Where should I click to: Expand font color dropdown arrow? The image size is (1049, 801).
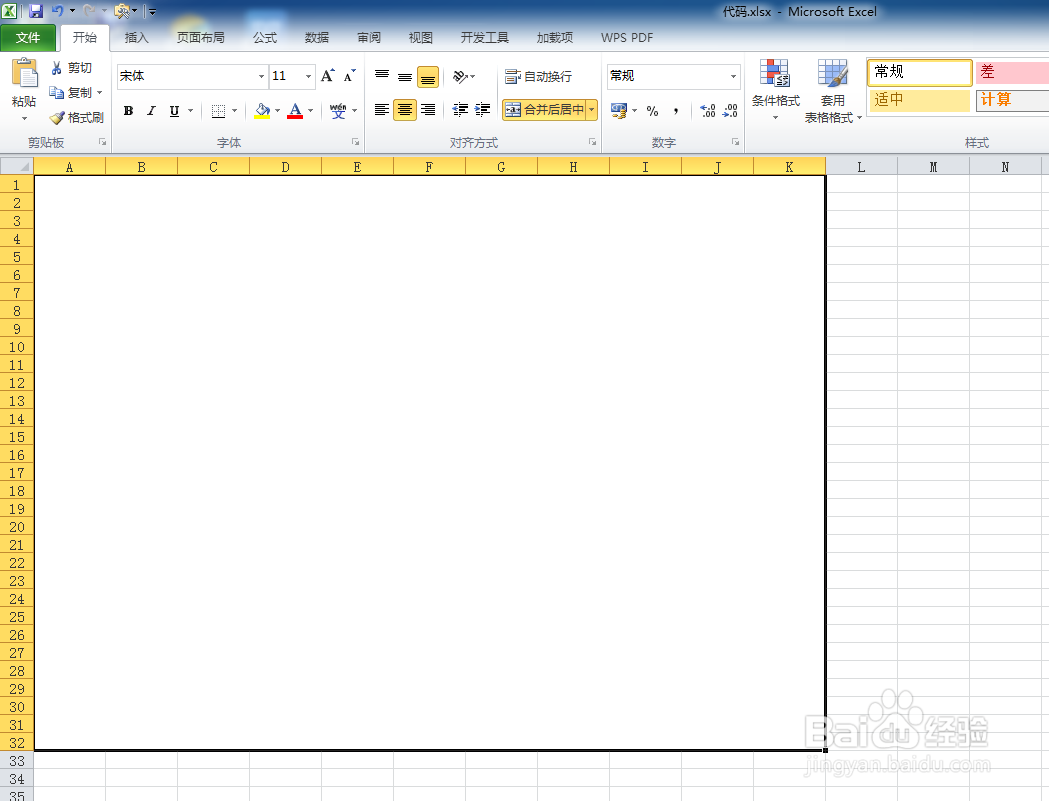(x=310, y=111)
